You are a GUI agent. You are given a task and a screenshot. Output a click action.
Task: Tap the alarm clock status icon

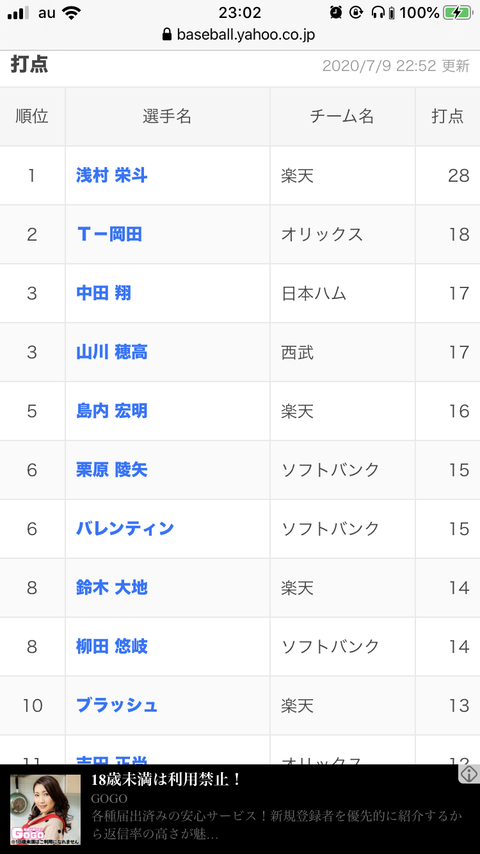pyautogui.click(x=336, y=13)
